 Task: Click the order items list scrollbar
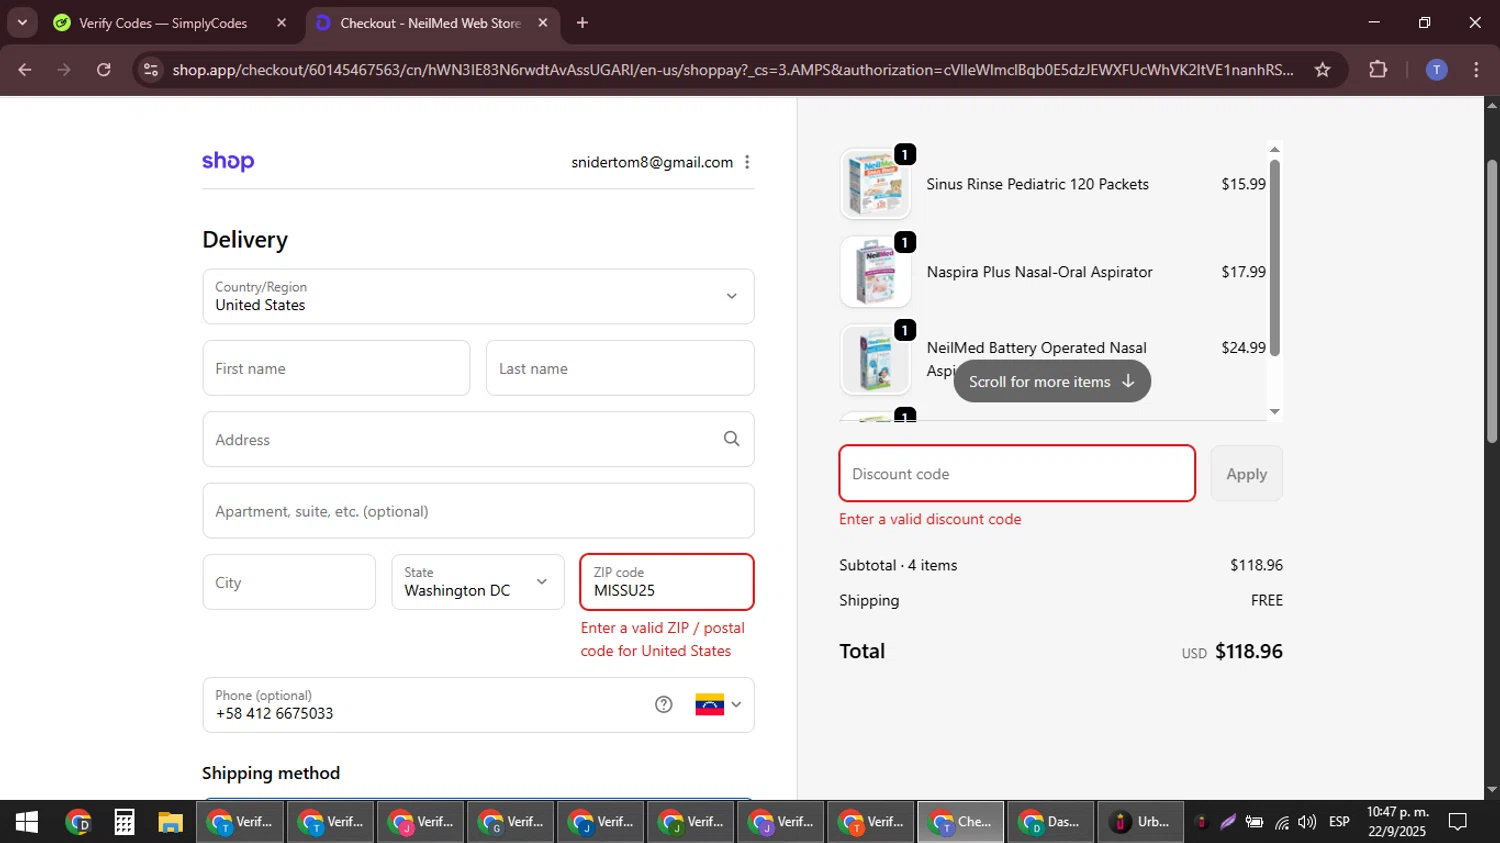tap(1274, 258)
